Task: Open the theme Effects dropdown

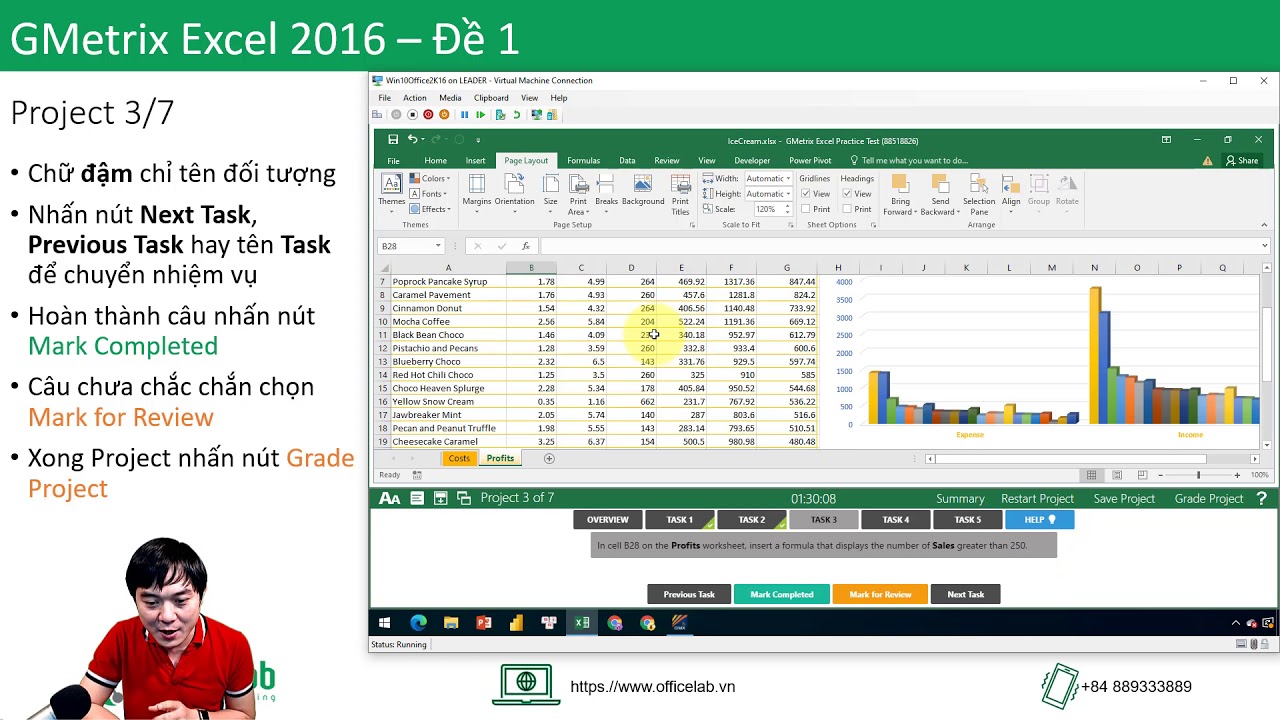Action: [x=430, y=209]
